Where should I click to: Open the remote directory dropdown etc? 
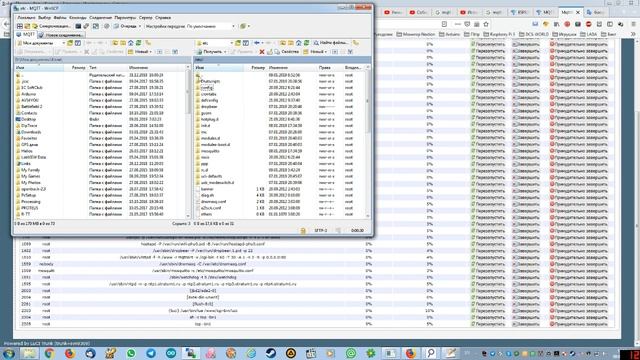click(215, 43)
